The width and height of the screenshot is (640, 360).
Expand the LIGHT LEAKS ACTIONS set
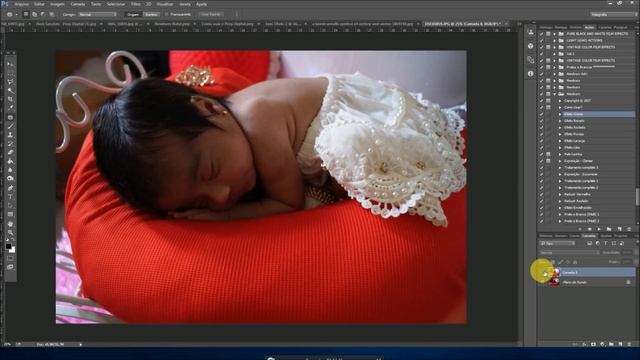tap(555, 40)
